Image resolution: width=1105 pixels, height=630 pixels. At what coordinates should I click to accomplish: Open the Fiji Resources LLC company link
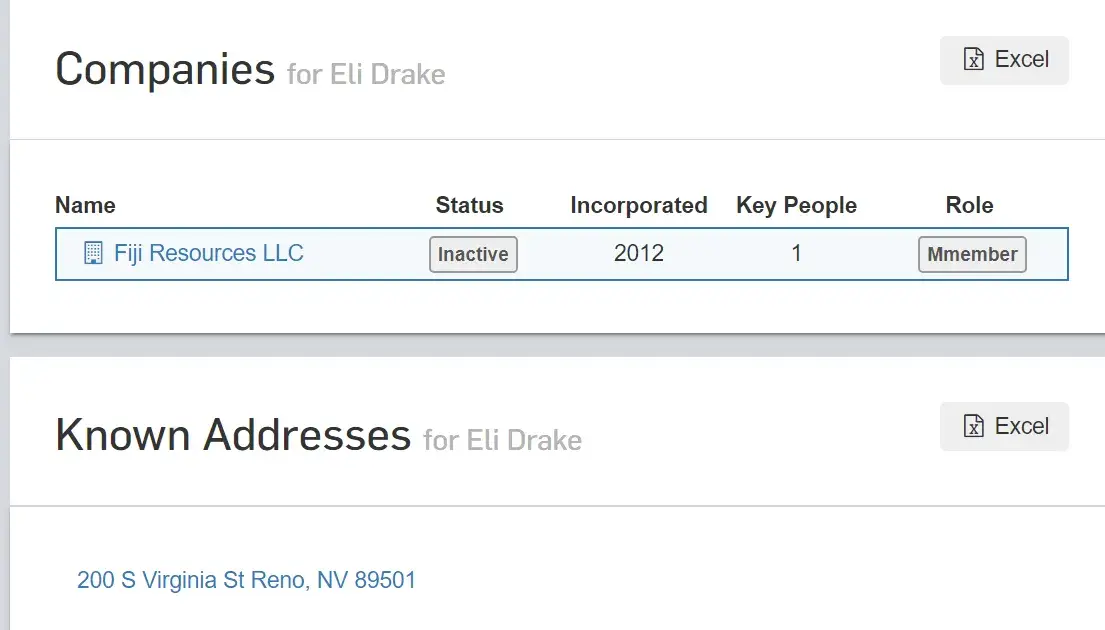[208, 253]
